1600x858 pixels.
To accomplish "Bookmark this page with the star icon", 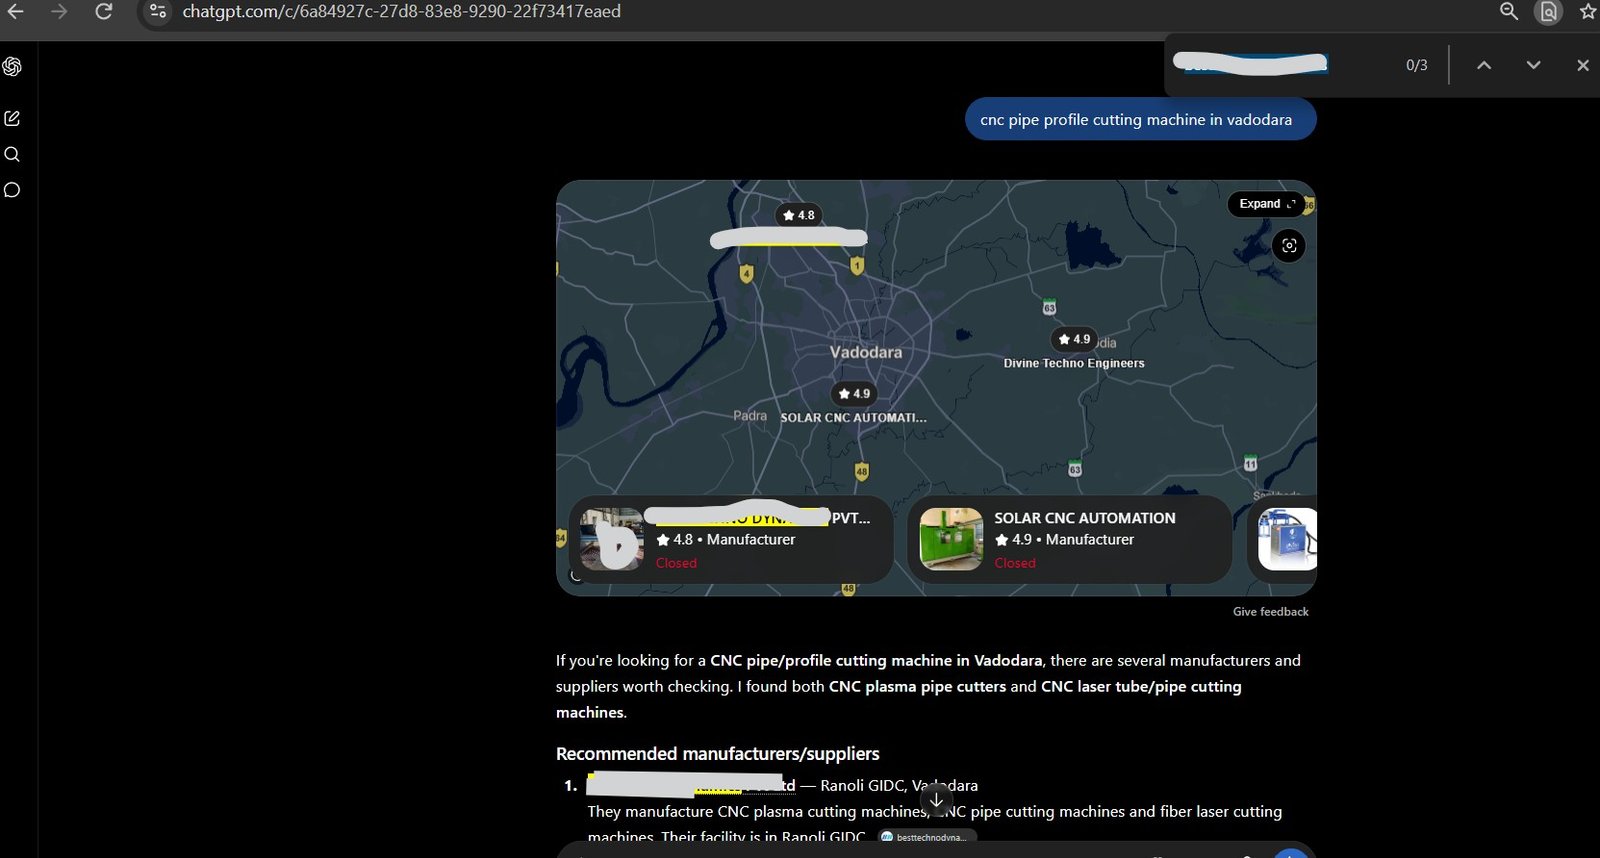I will click(1588, 12).
